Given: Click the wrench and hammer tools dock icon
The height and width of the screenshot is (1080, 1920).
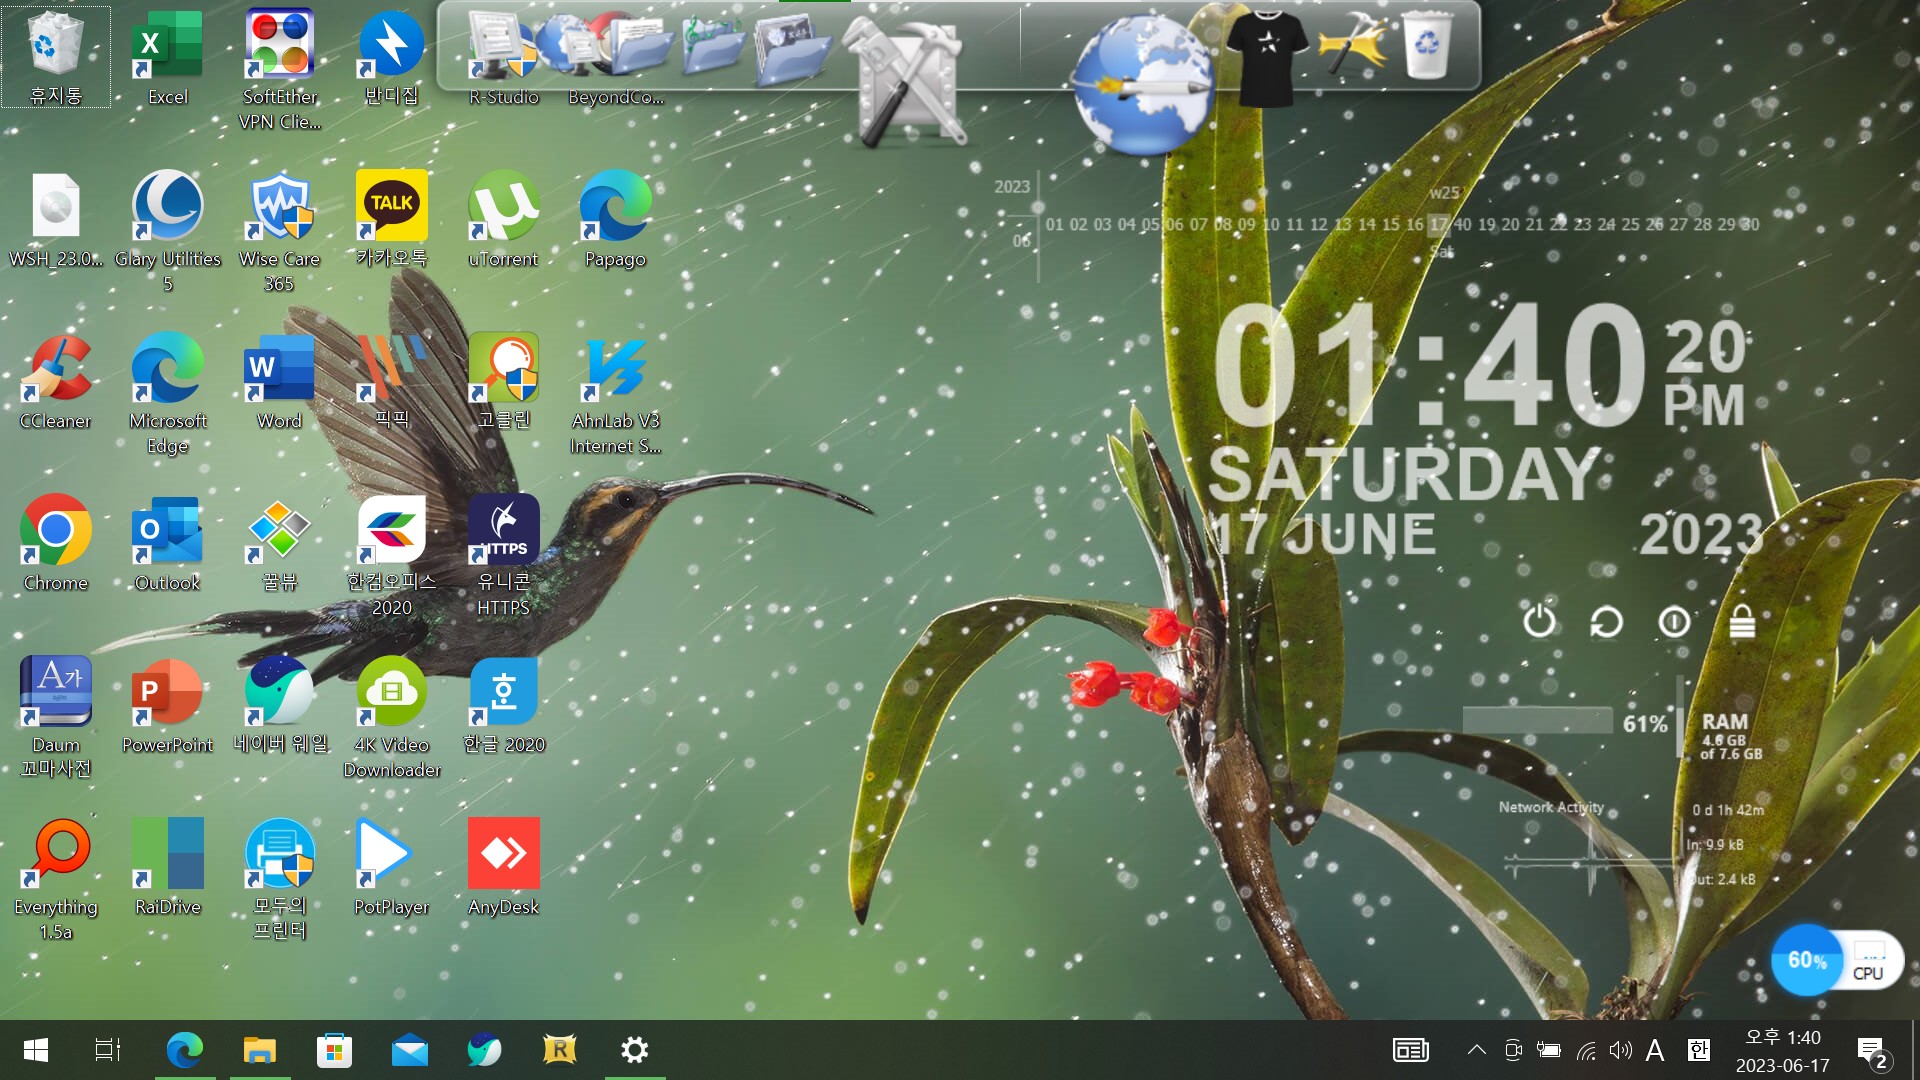Looking at the screenshot, I should coord(908,82).
